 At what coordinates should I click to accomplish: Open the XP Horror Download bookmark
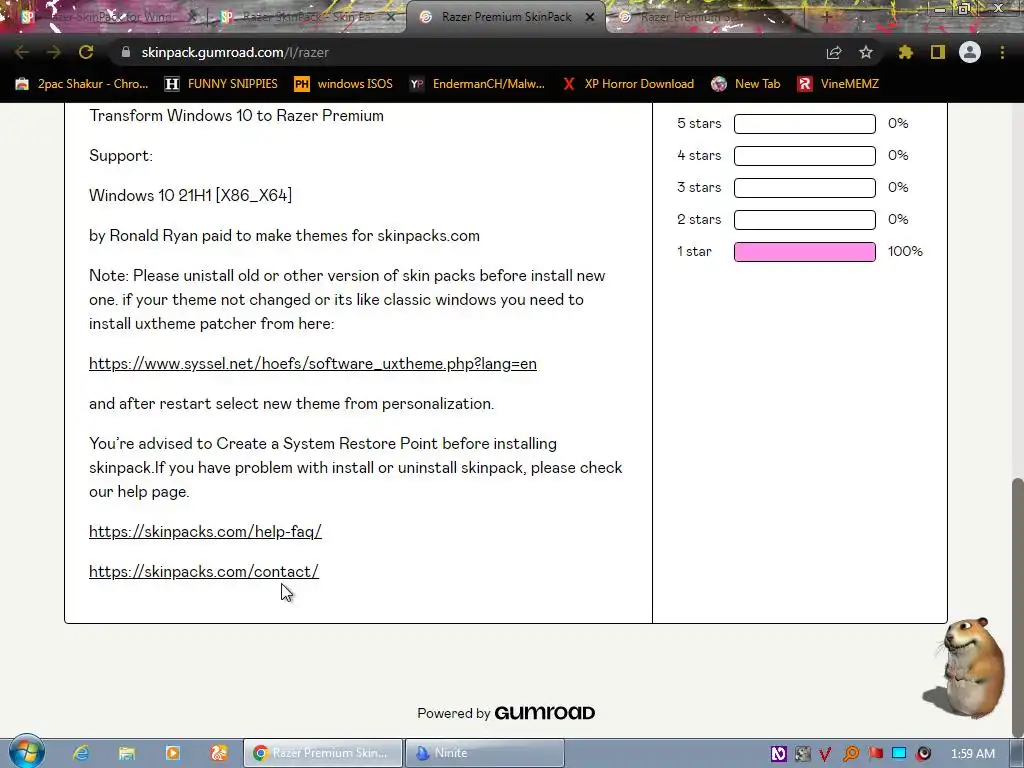(628, 84)
